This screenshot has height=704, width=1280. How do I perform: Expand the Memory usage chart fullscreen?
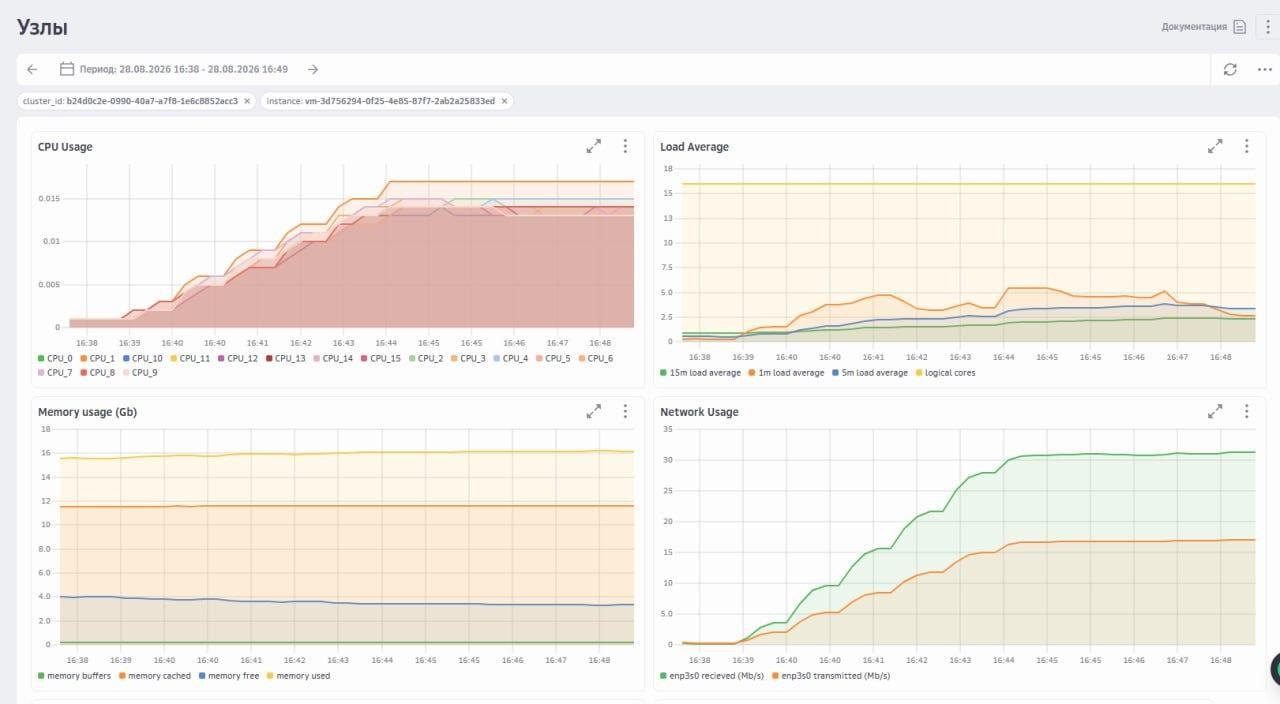pyautogui.click(x=594, y=411)
